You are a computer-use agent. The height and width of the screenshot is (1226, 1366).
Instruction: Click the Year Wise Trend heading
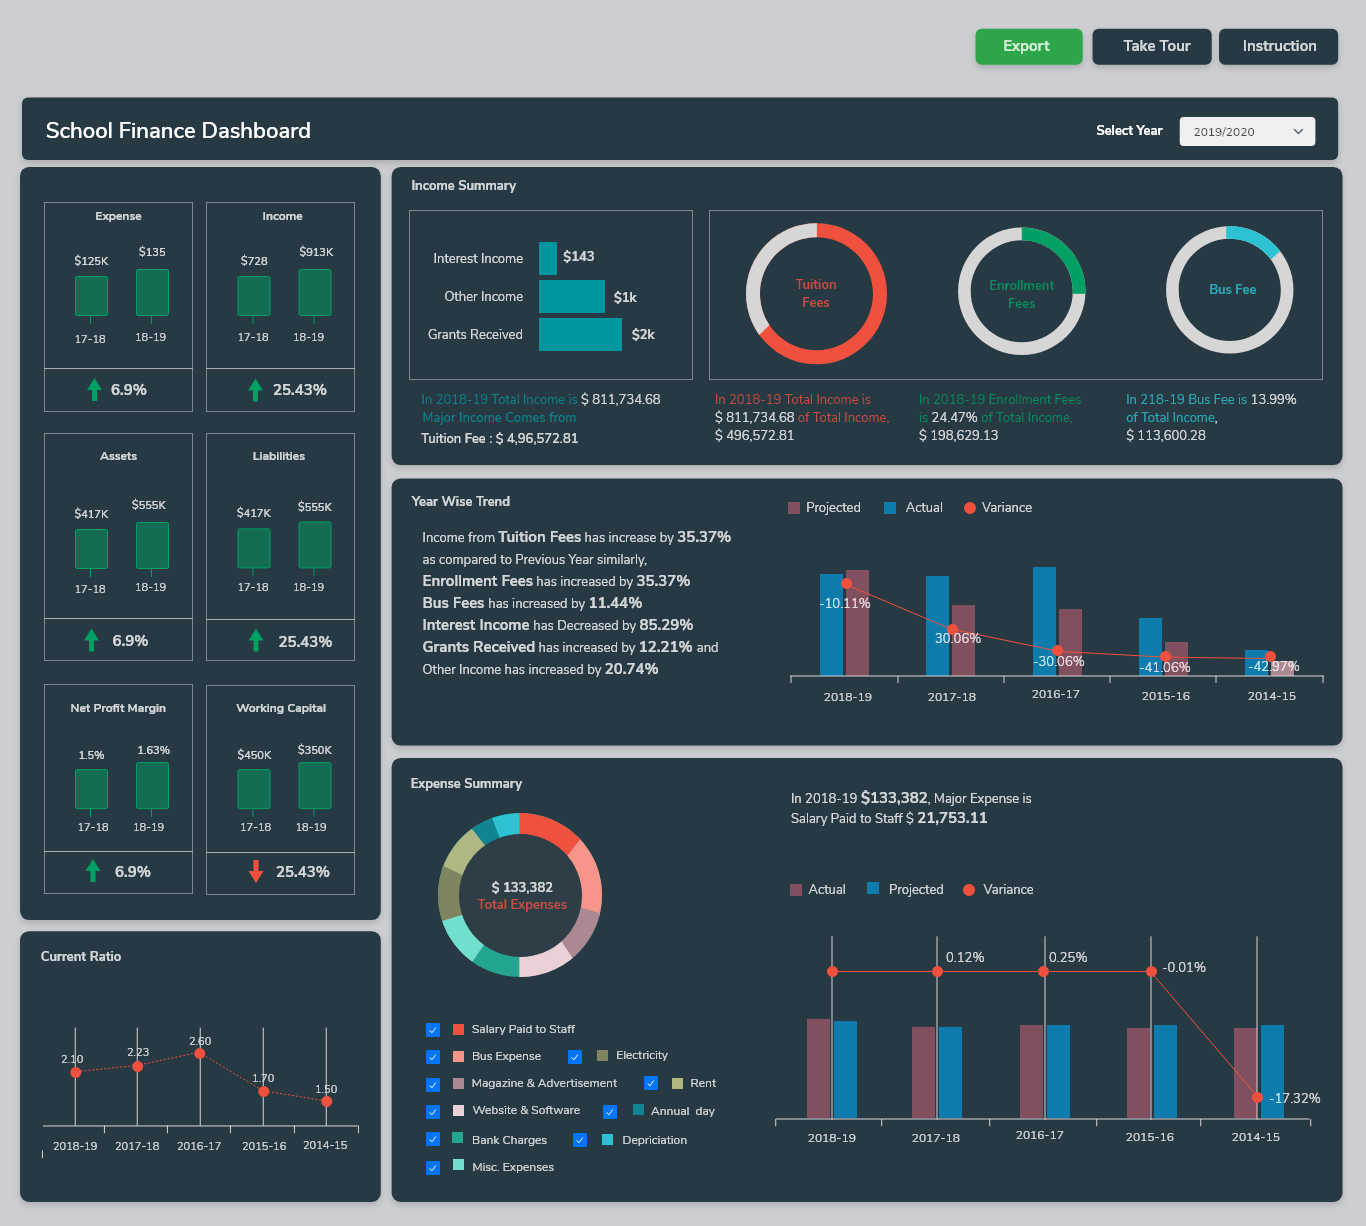[x=461, y=501]
